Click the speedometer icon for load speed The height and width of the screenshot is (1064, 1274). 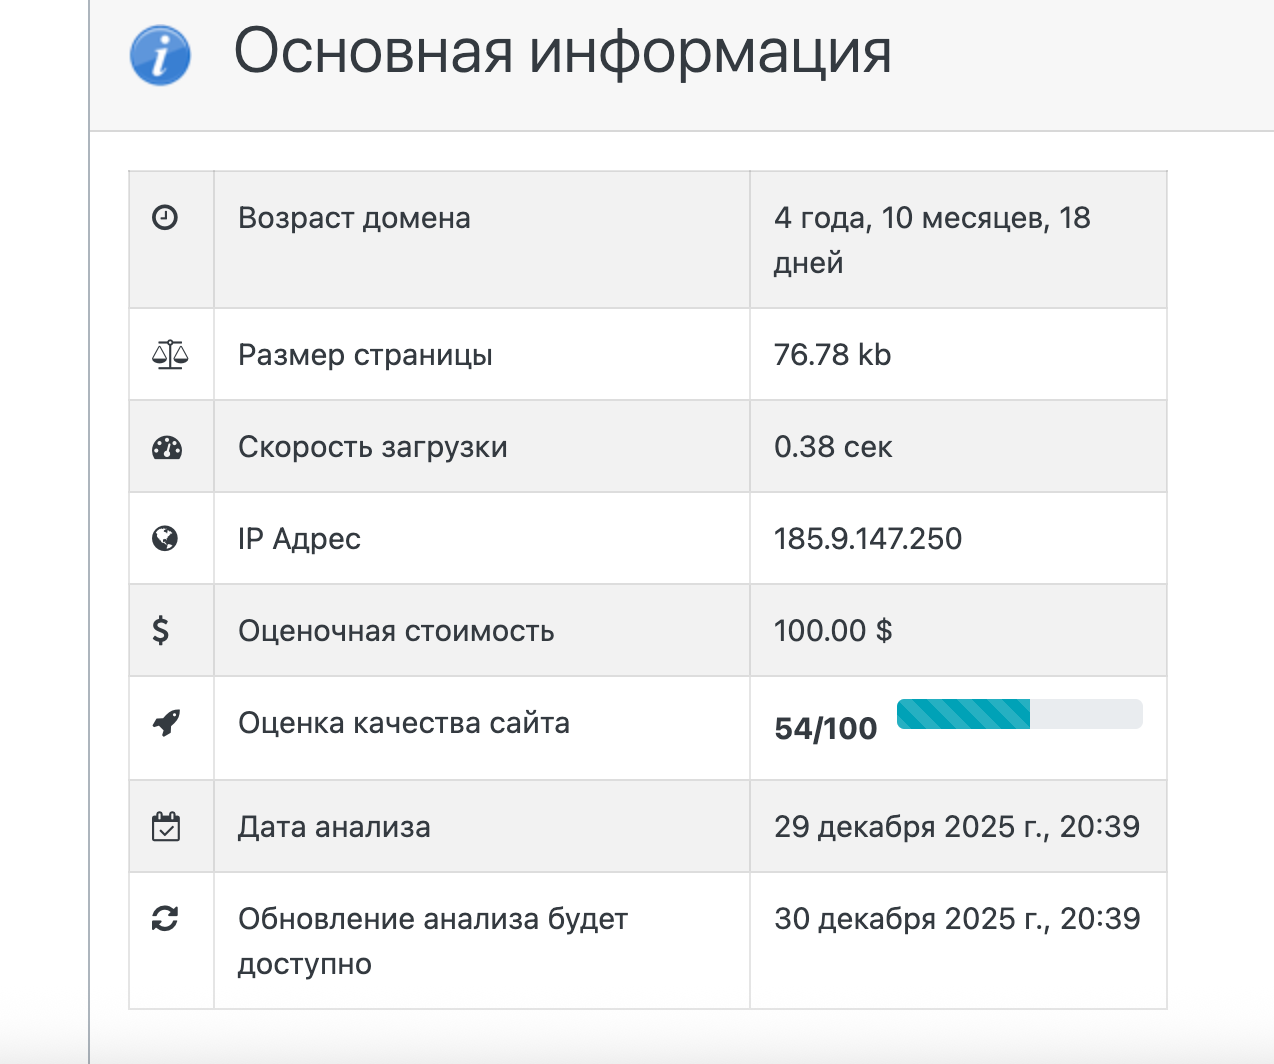pyautogui.click(x=167, y=447)
